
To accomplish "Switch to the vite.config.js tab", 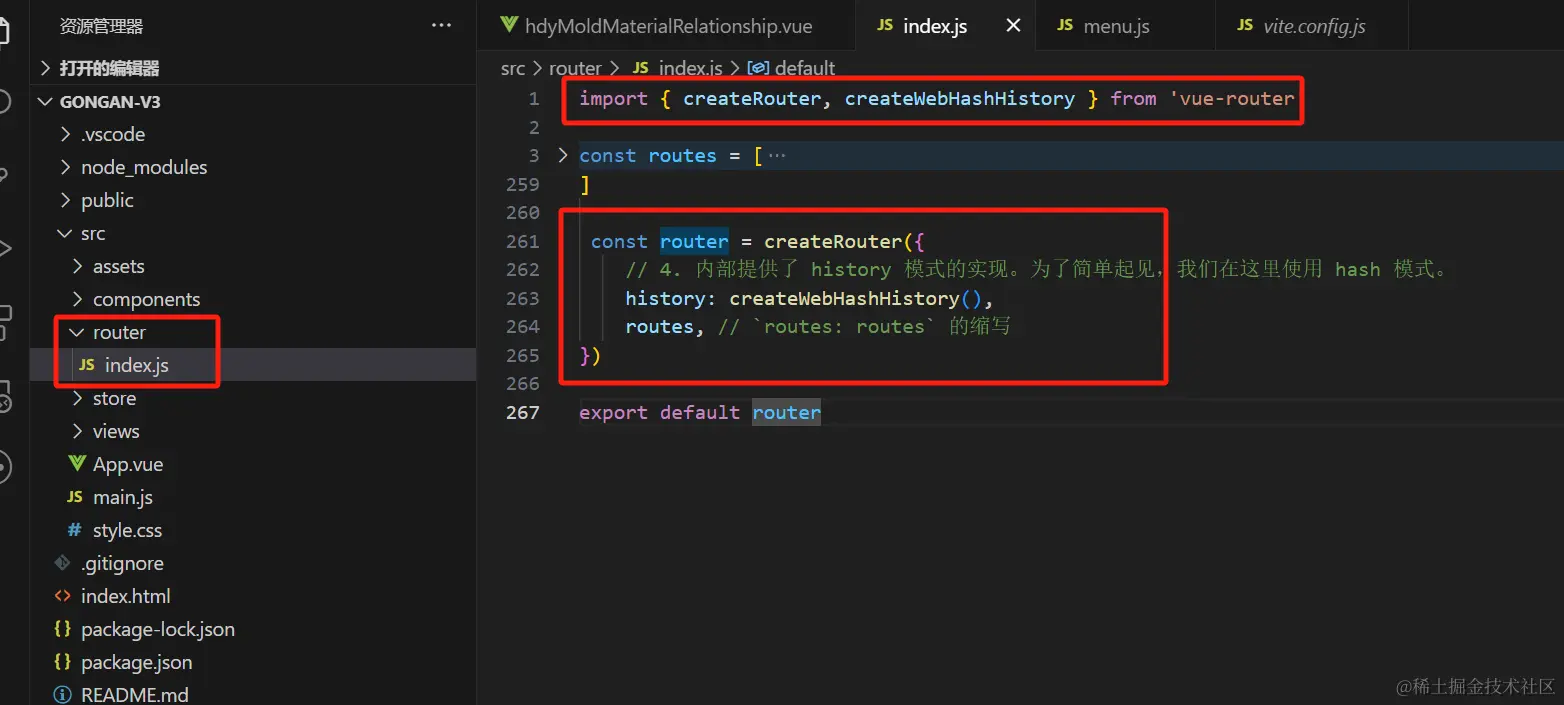I will pos(1314,26).
